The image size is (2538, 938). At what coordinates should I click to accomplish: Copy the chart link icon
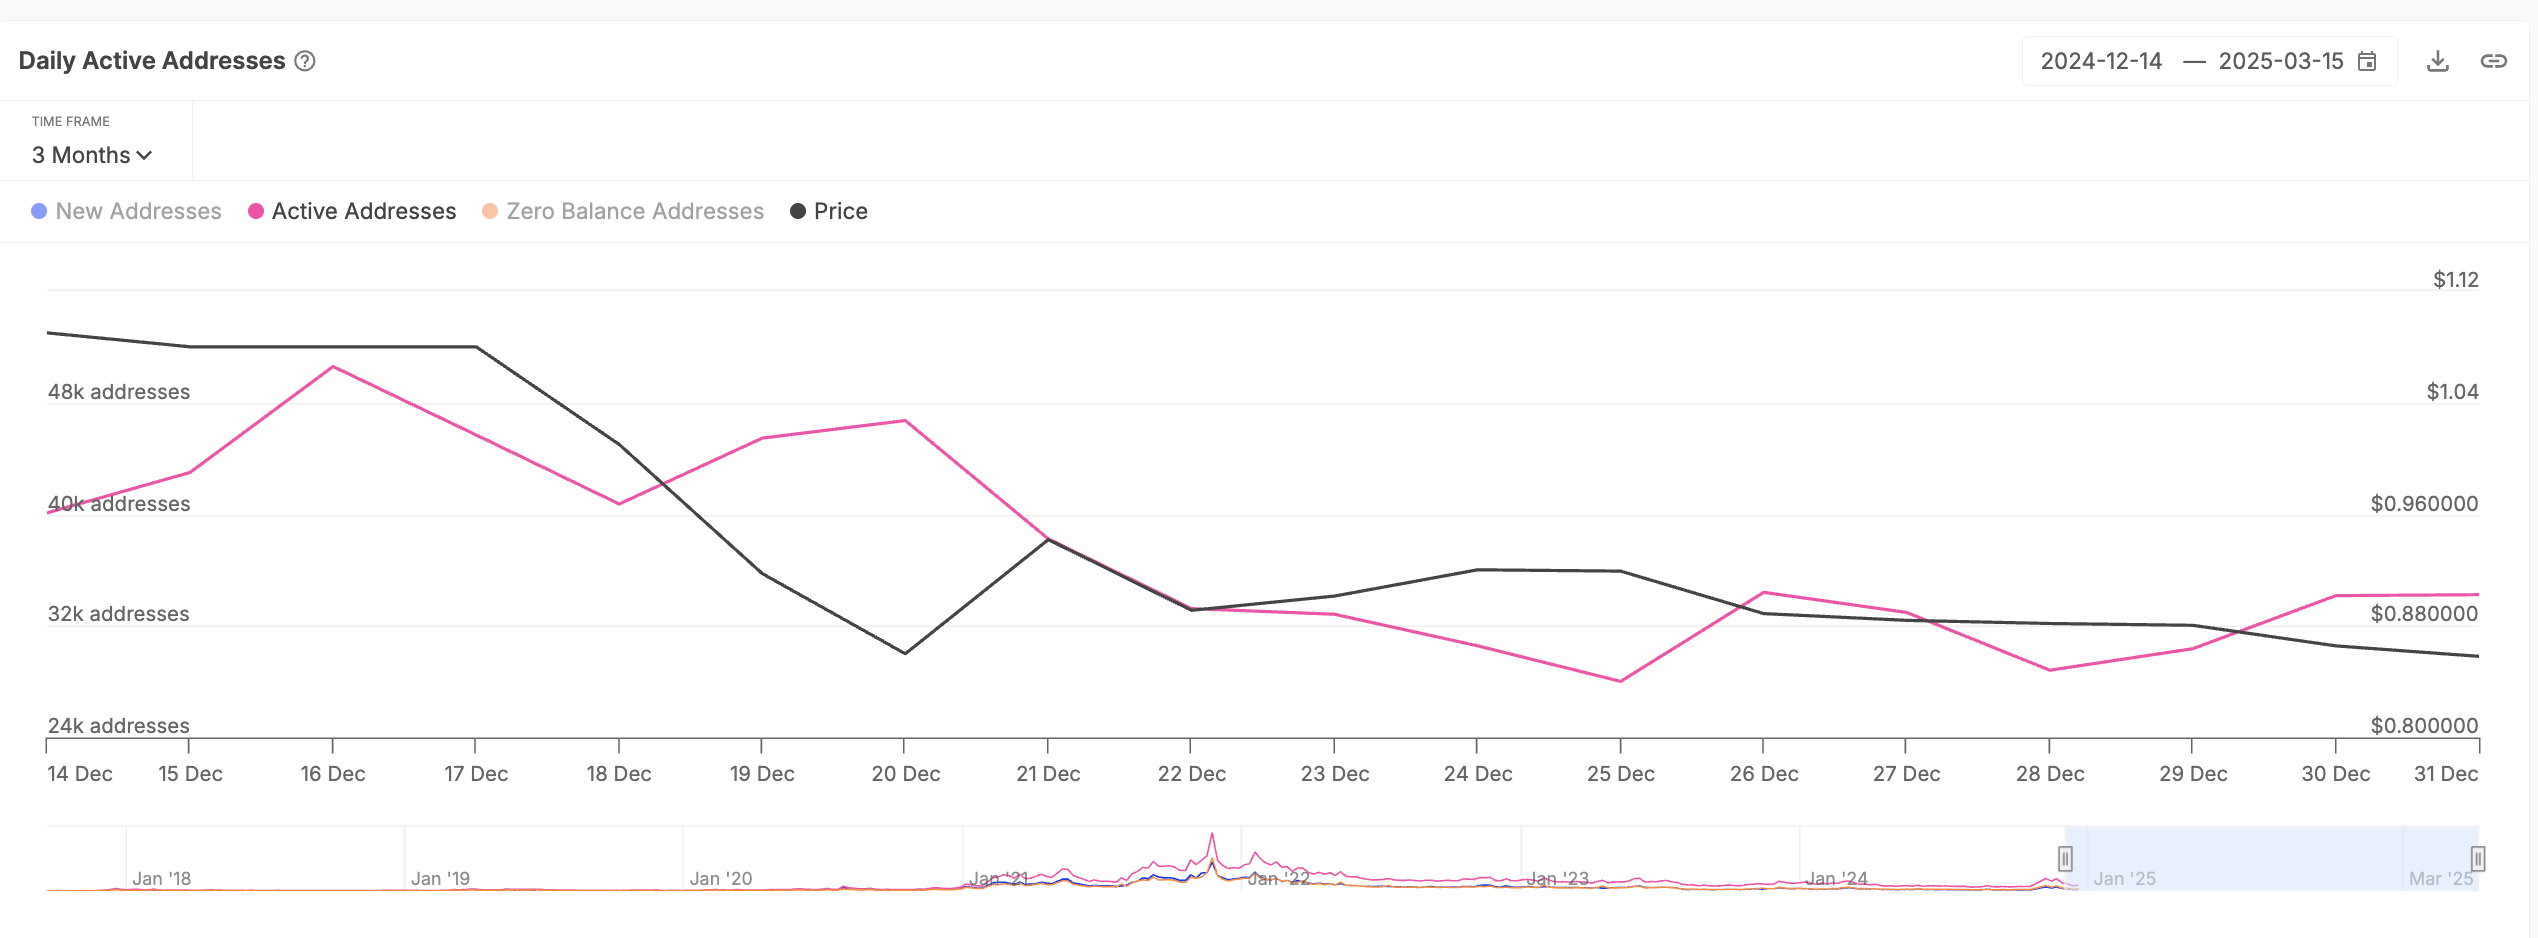[x=2493, y=61]
